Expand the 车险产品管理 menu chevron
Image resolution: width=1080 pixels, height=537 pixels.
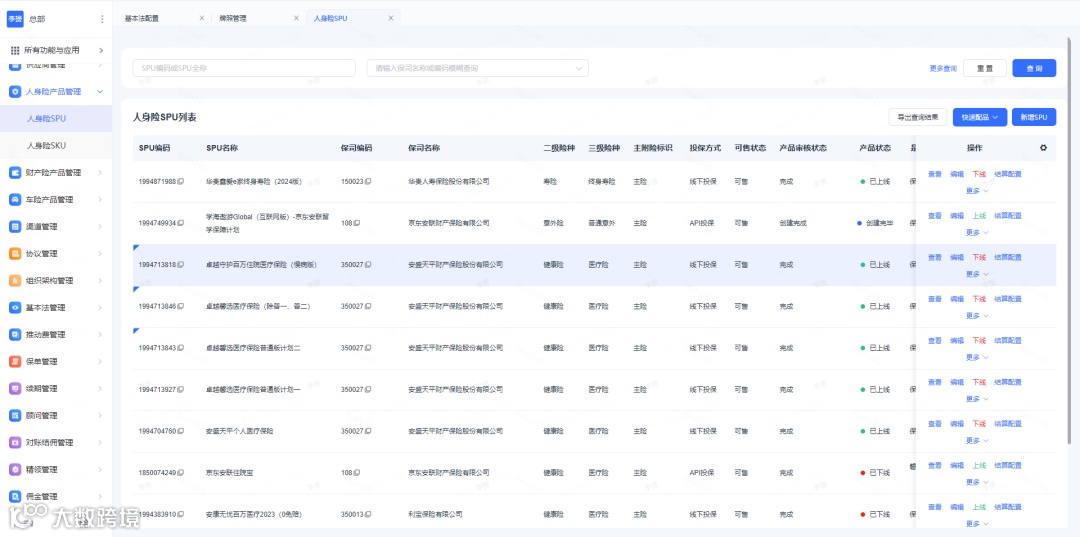(x=100, y=200)
